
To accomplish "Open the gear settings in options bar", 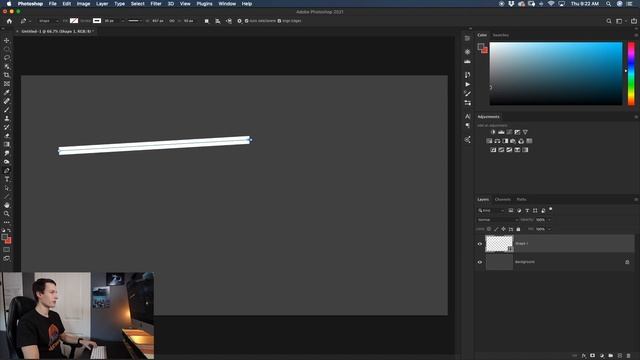I will [x=240, y=21].
